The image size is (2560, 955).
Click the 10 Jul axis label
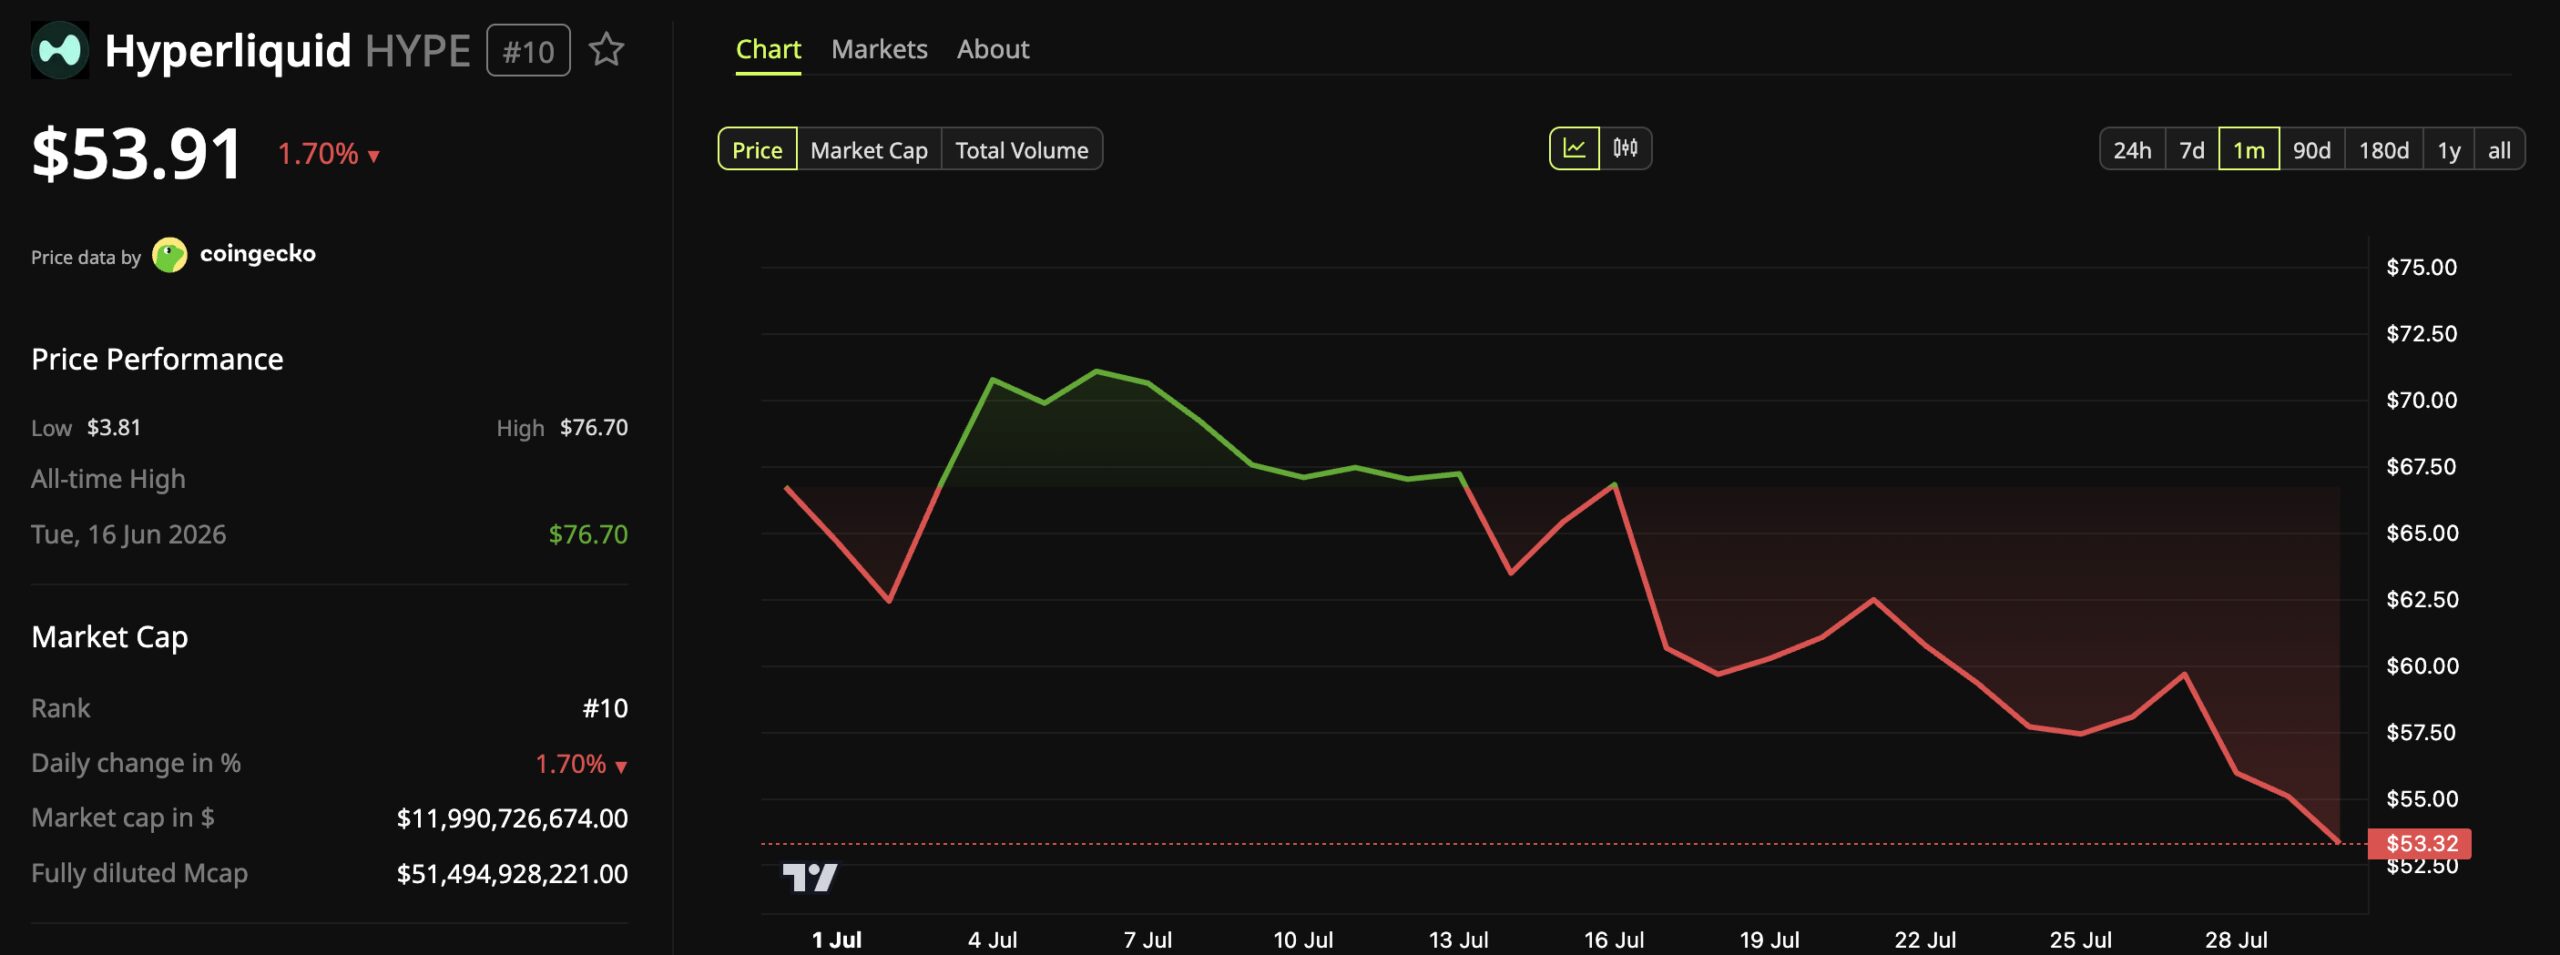1303,940
